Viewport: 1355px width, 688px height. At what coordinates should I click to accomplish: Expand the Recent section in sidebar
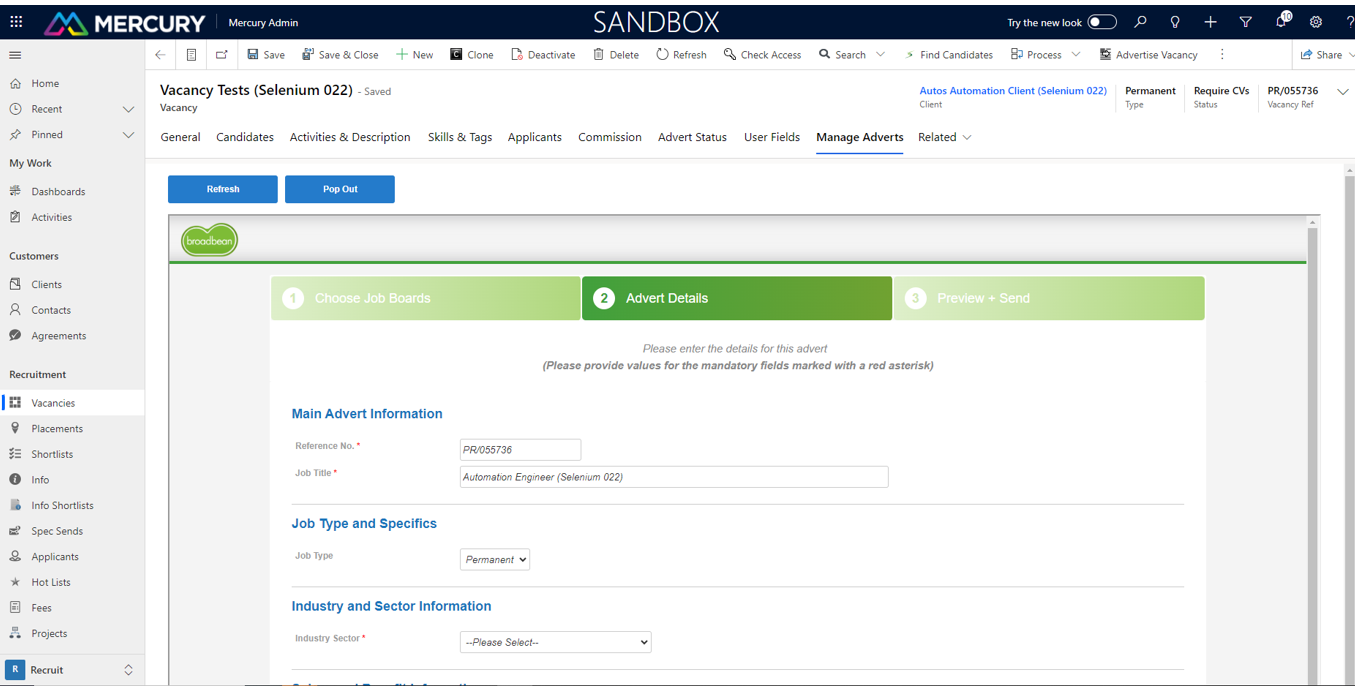(x=128, y=109)
